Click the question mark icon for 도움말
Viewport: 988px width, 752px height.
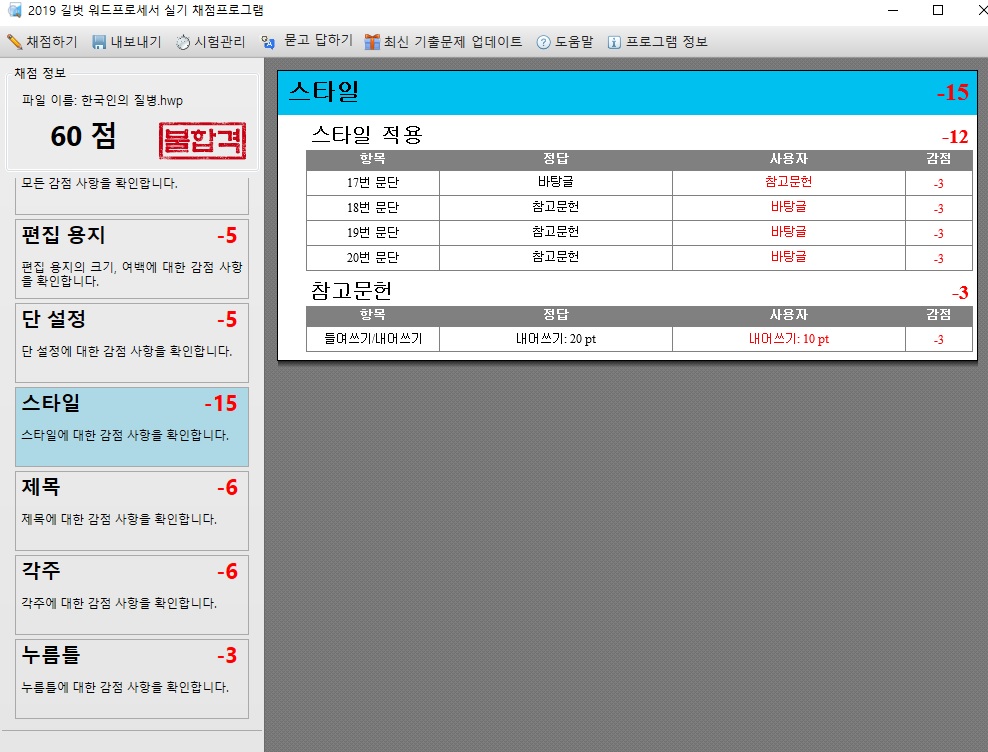[x=543, y=42]
